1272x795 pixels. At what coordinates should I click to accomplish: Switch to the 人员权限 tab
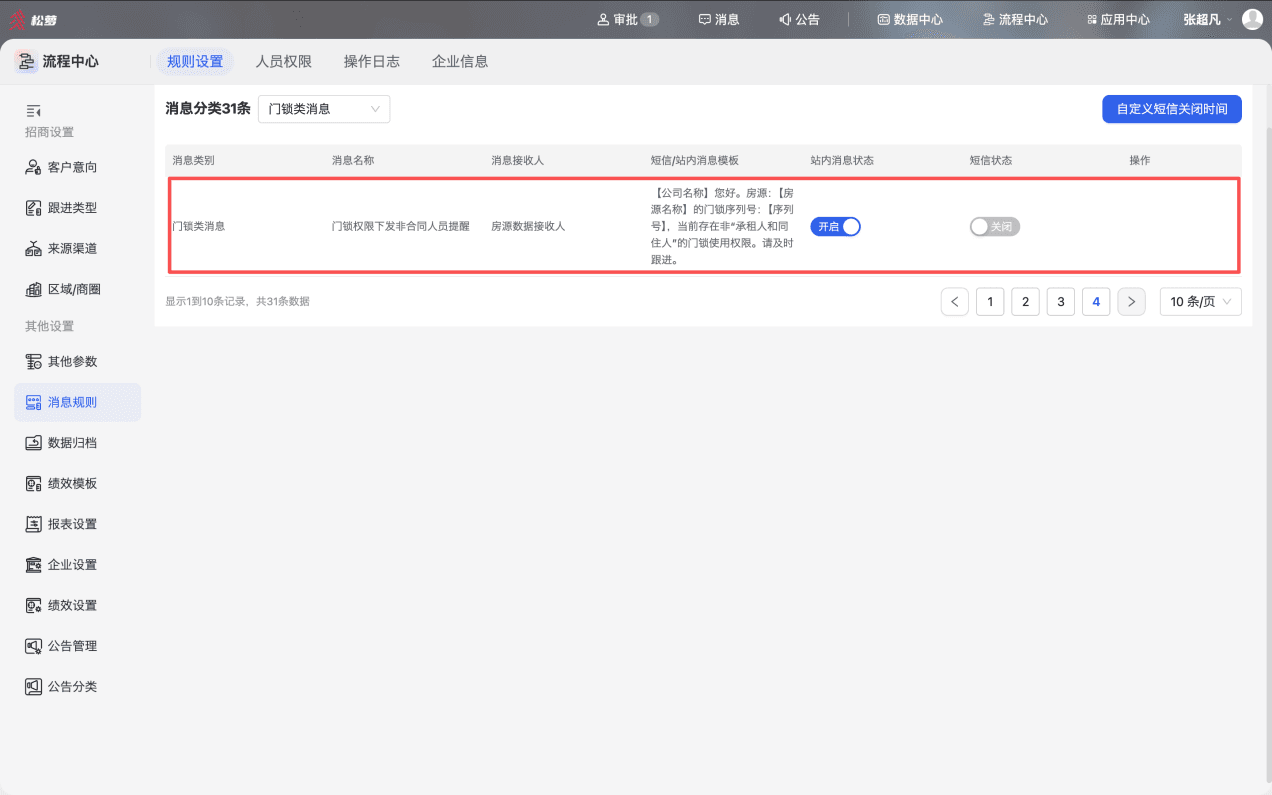[283, 61]
